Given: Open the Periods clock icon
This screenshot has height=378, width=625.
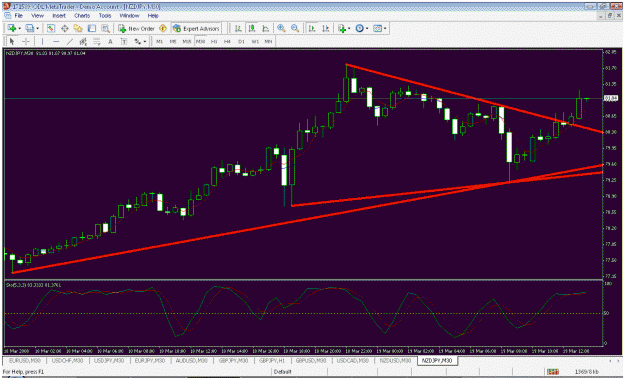Looking at the screenshot, I should click(360, 28).
